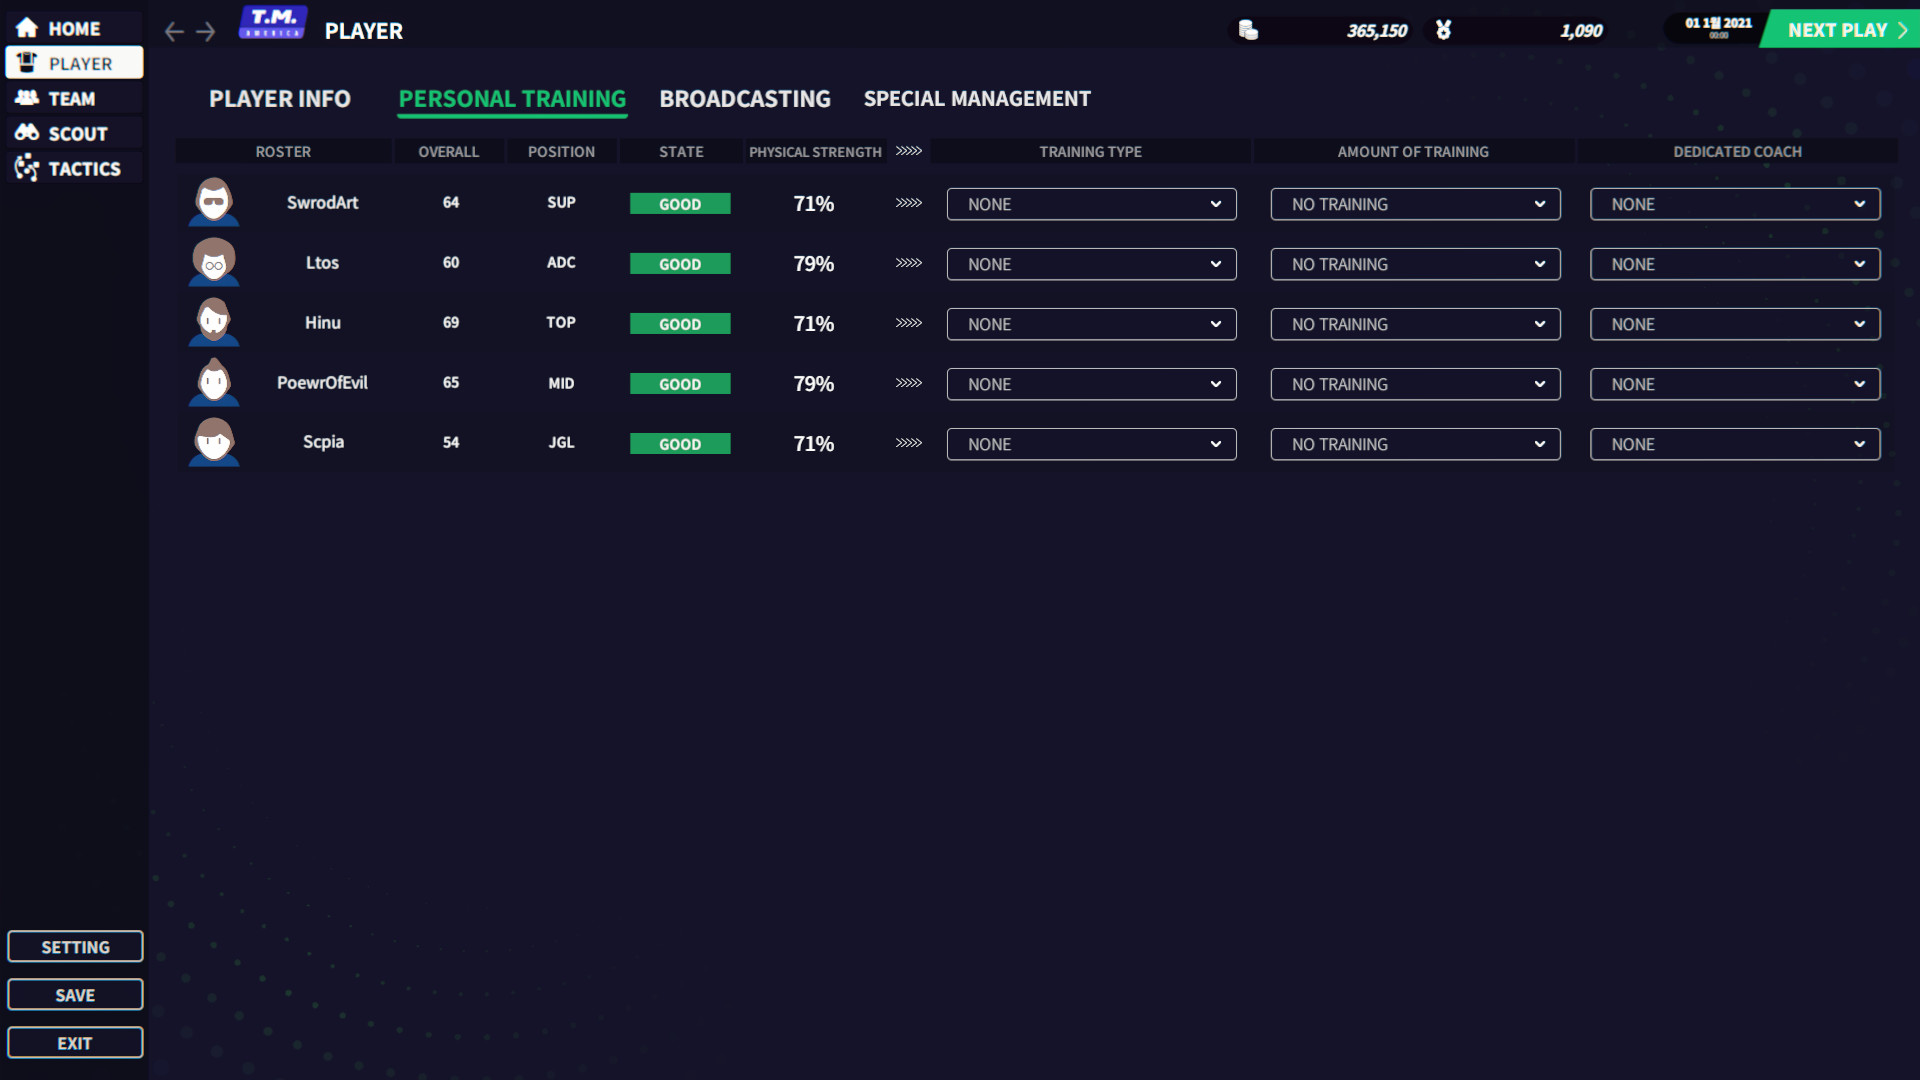Open PoewrOfEvil's Amount of Training dropdown

point(1416,384)
